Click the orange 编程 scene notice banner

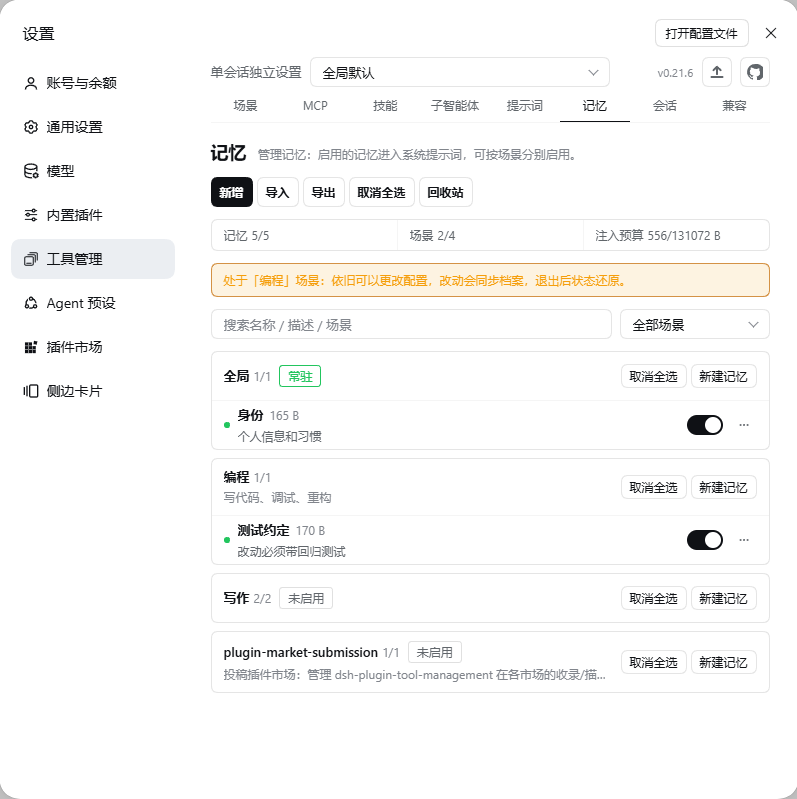click(490, 280)
